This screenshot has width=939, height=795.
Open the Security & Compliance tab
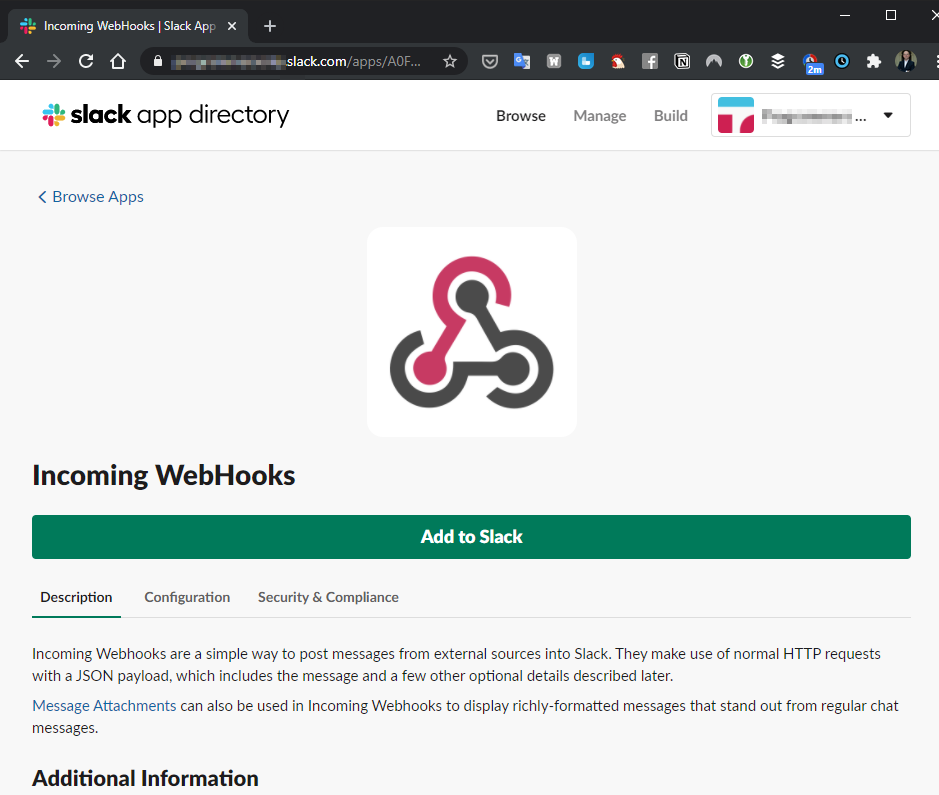[328, 597]
